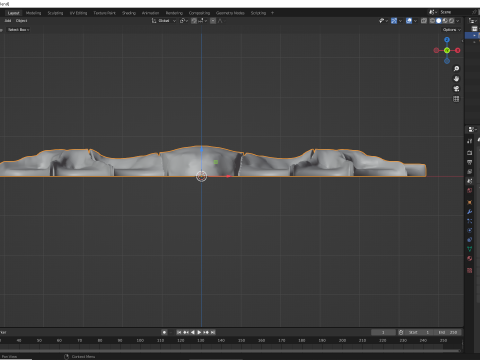Open the Particles properties tab
This screenshot has height=360, width=480.
(470, 221)
